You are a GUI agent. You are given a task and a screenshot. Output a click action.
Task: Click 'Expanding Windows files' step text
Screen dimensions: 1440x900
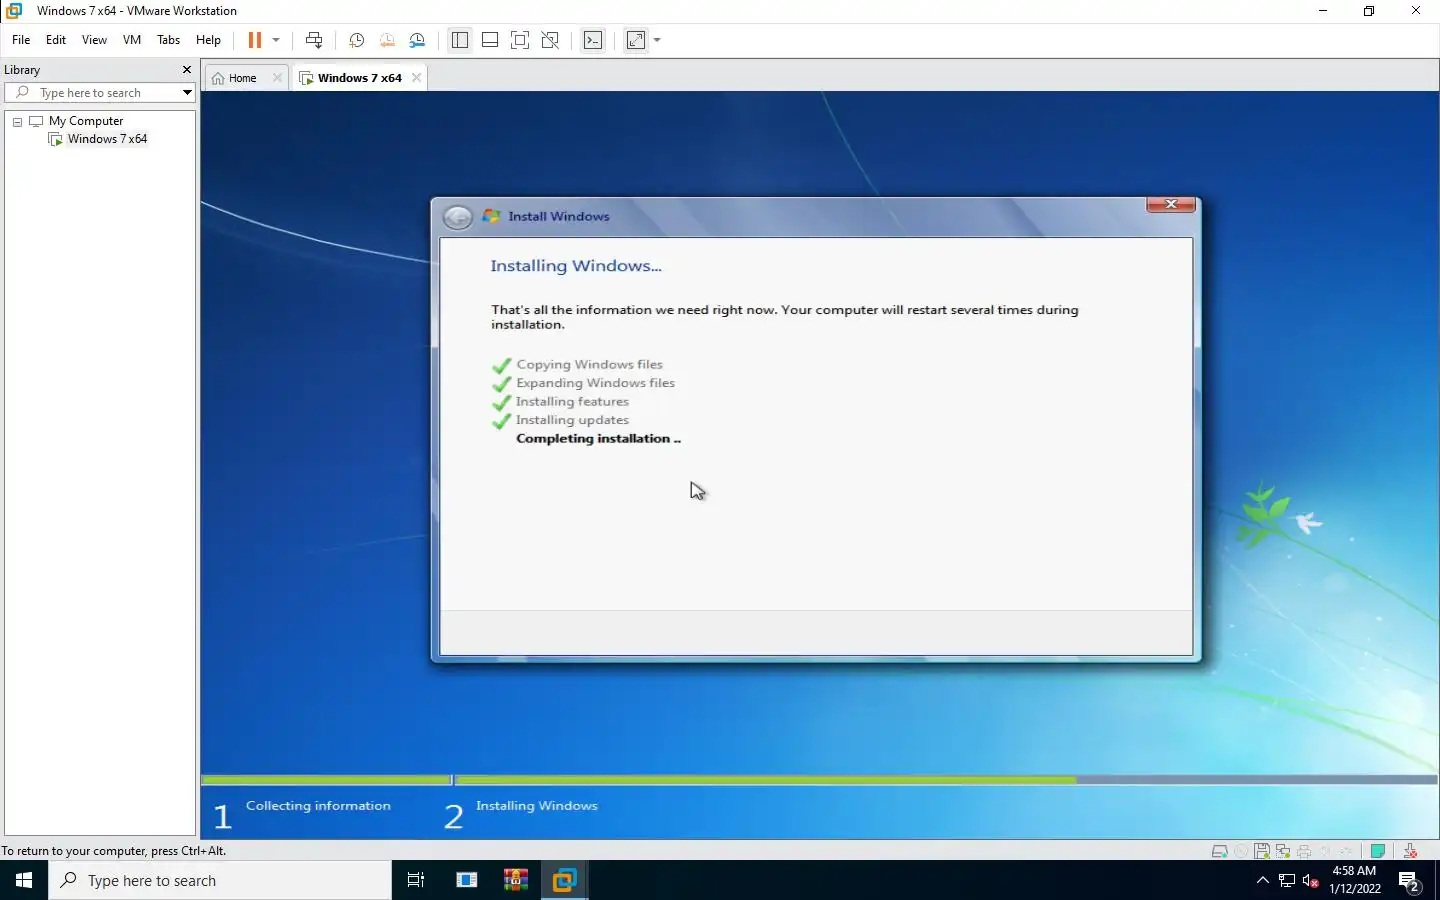pos(595,383)
